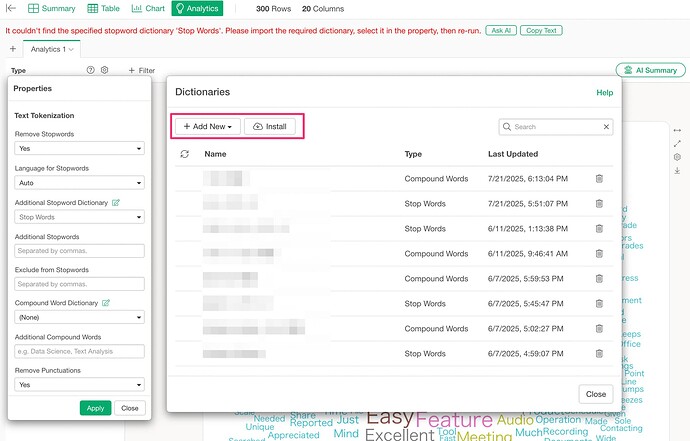Viewport: 690px width, 441px height.
Task: Click the Additional Compound Words input field
Action: 79,351
